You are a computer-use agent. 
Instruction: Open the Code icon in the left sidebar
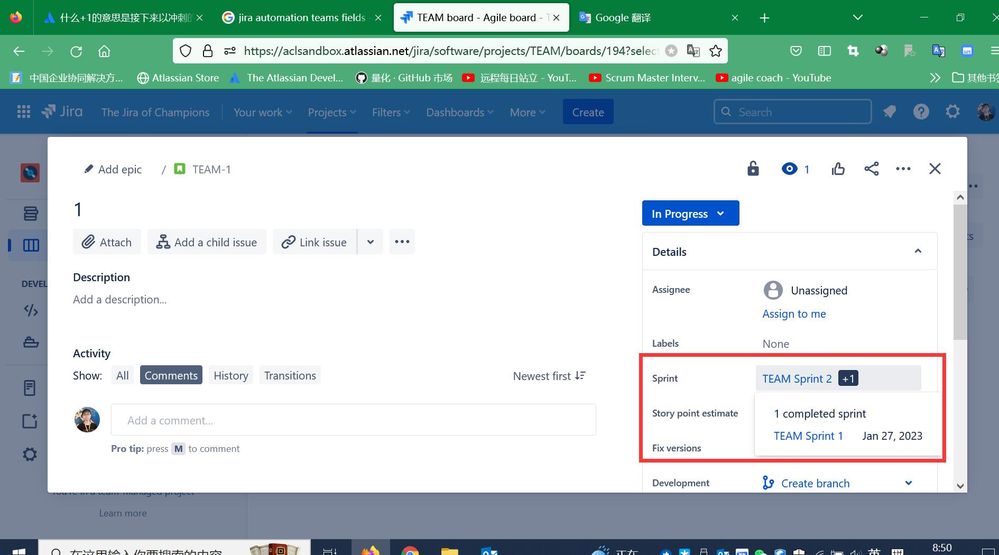point(31,310)
